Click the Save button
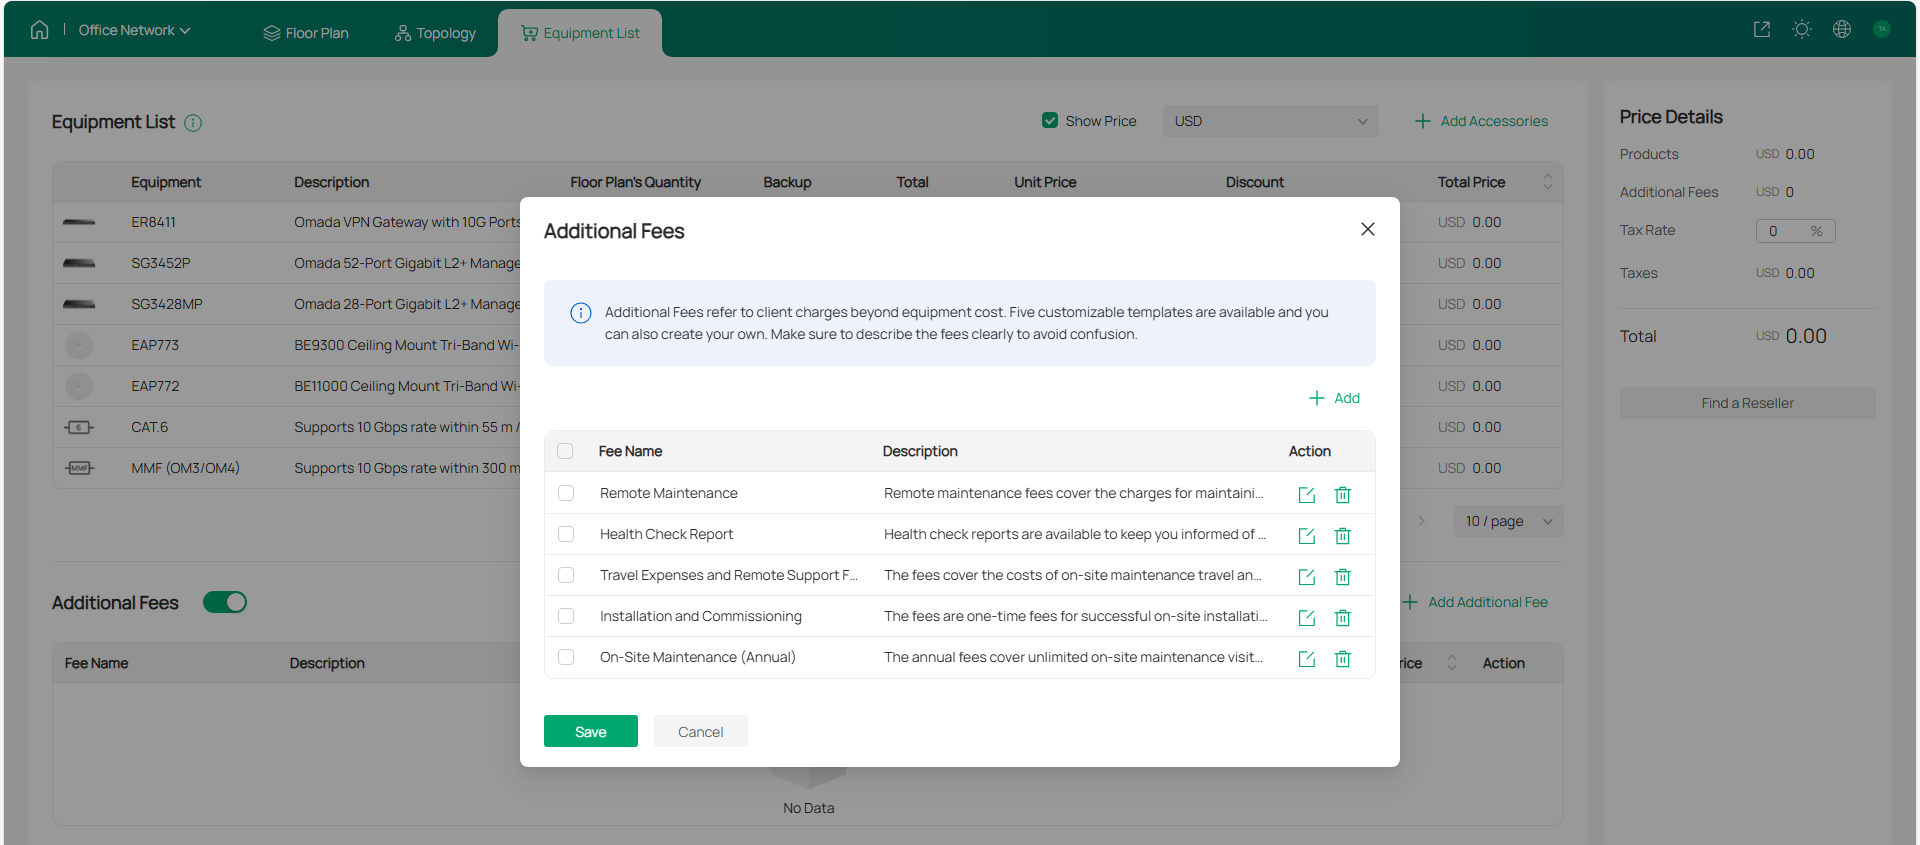Screen dimensions: 1920x845 click(590, 732)
